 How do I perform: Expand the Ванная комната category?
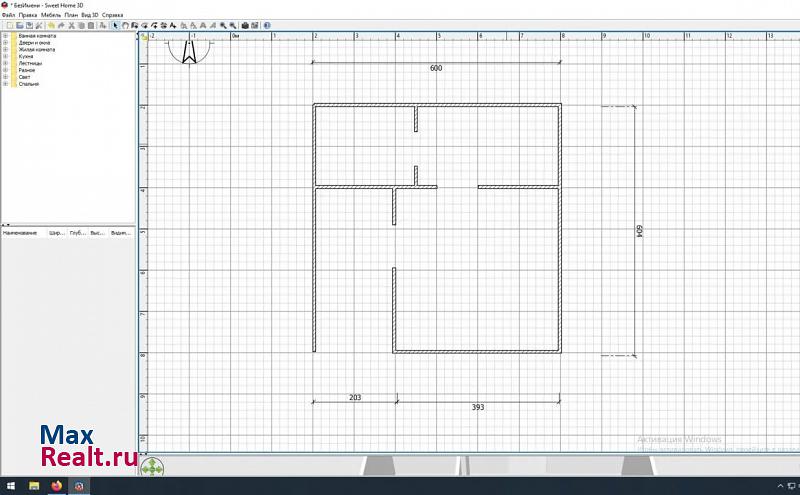(x=5, y=36)
